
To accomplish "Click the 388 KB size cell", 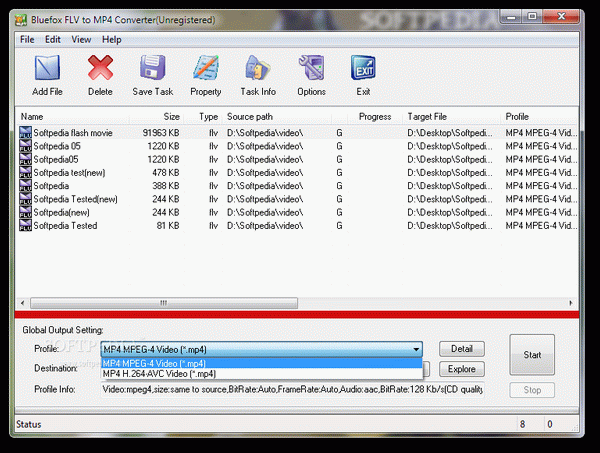I will tap(166, 186).
